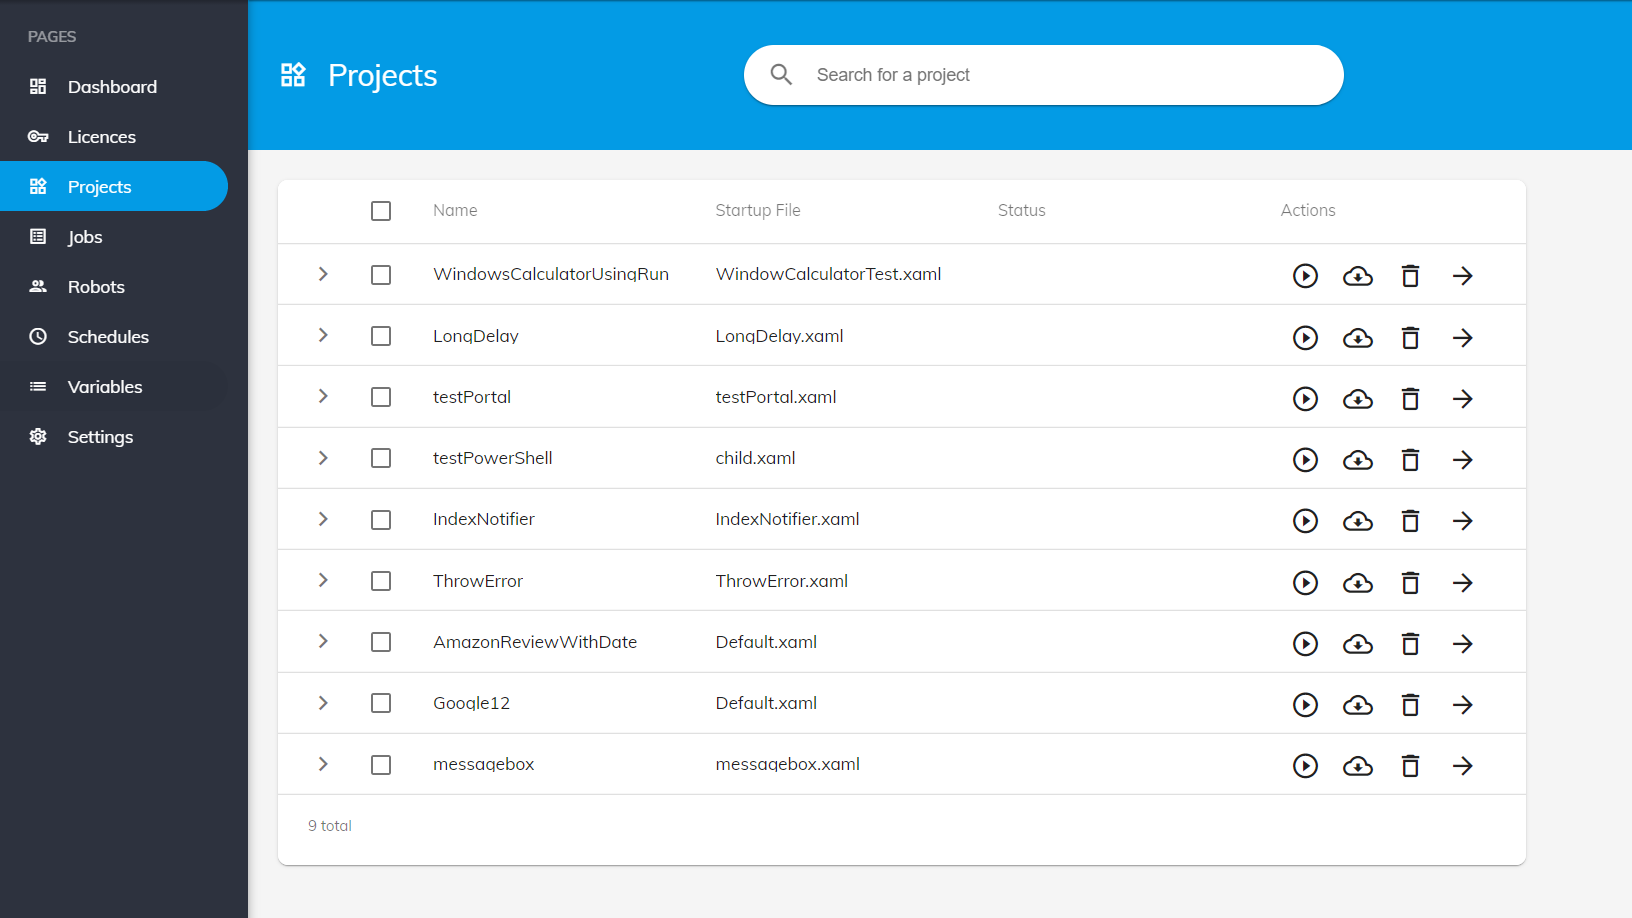Check the Google12 row checkbox
1632x918 pixels.
[381, 703]
